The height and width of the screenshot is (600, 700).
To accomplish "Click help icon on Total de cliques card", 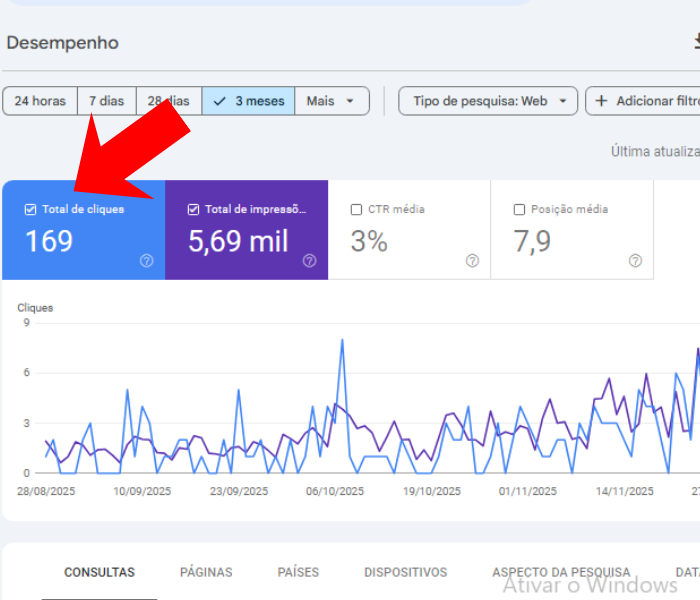I will click(147, 261).
